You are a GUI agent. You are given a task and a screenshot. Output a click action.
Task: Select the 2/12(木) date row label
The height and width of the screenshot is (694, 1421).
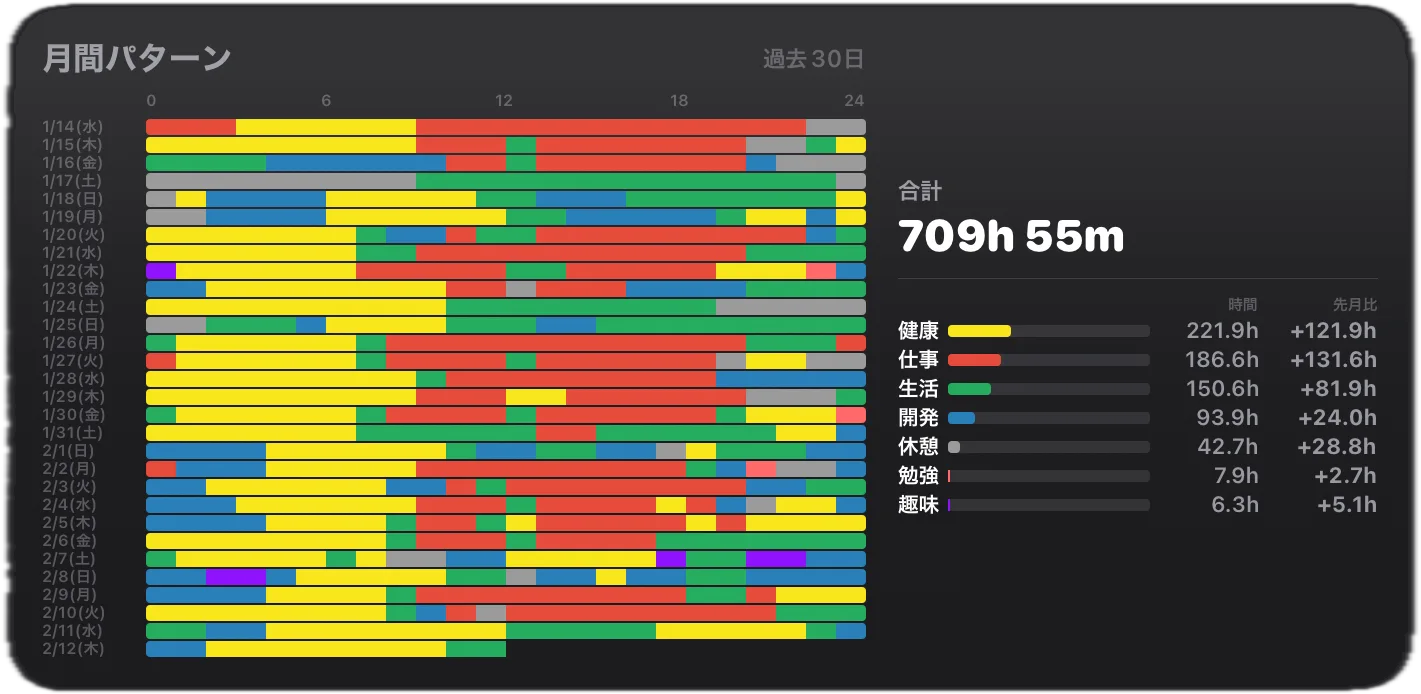pos(73,649)
